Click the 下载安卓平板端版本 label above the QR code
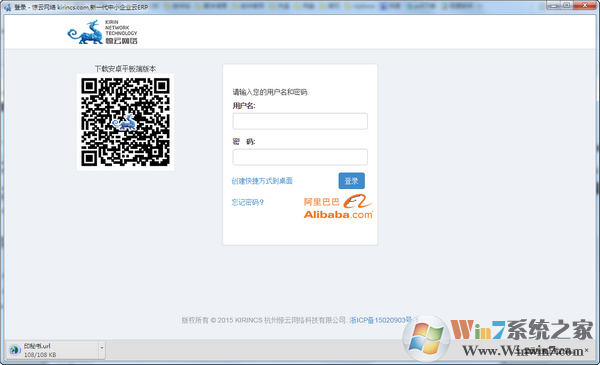Image resolution: width=600 pixels, height=365 pixels. [125, 68]
